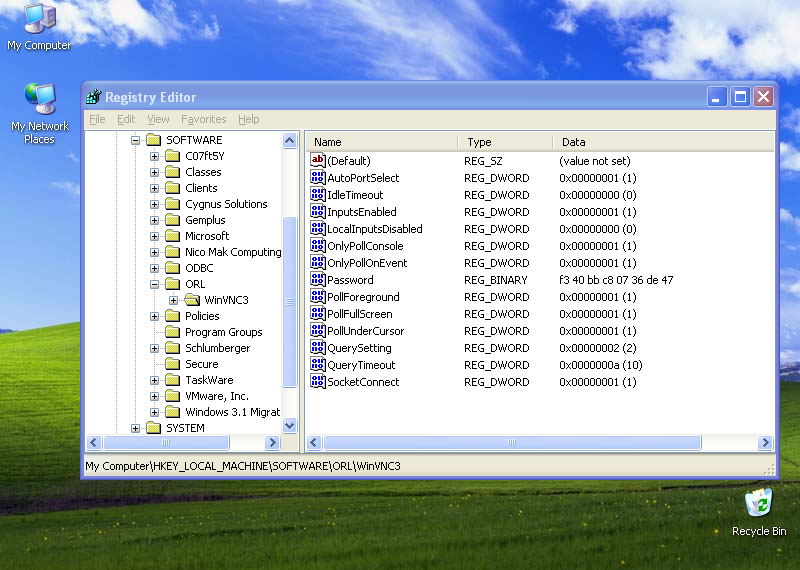Select the My Network Places icon

(x=40, y=100)
